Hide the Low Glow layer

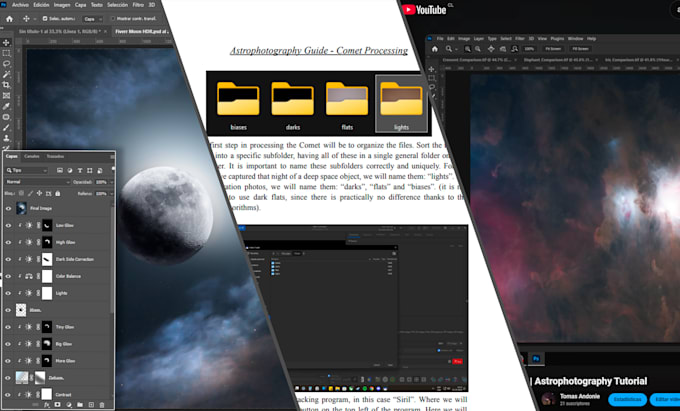[8, 225]
